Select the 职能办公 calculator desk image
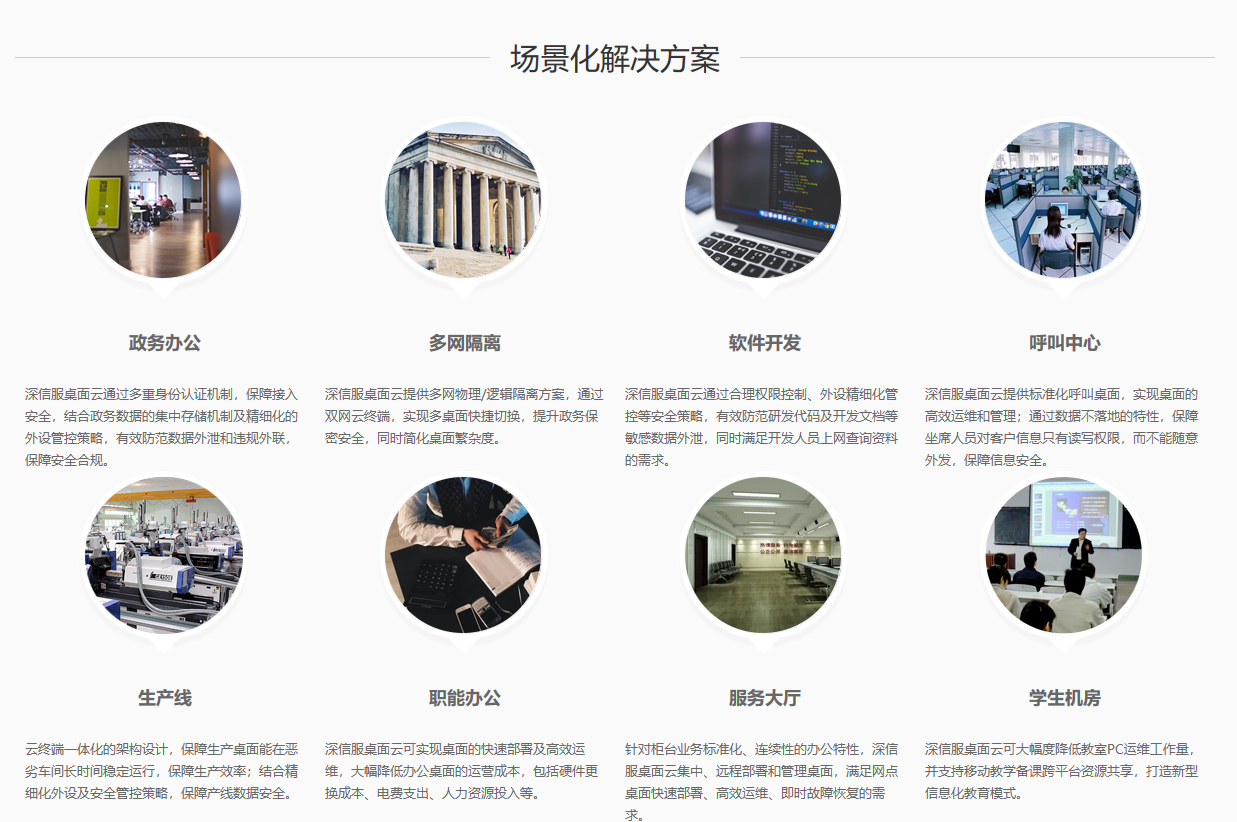 tap(463, 555)
